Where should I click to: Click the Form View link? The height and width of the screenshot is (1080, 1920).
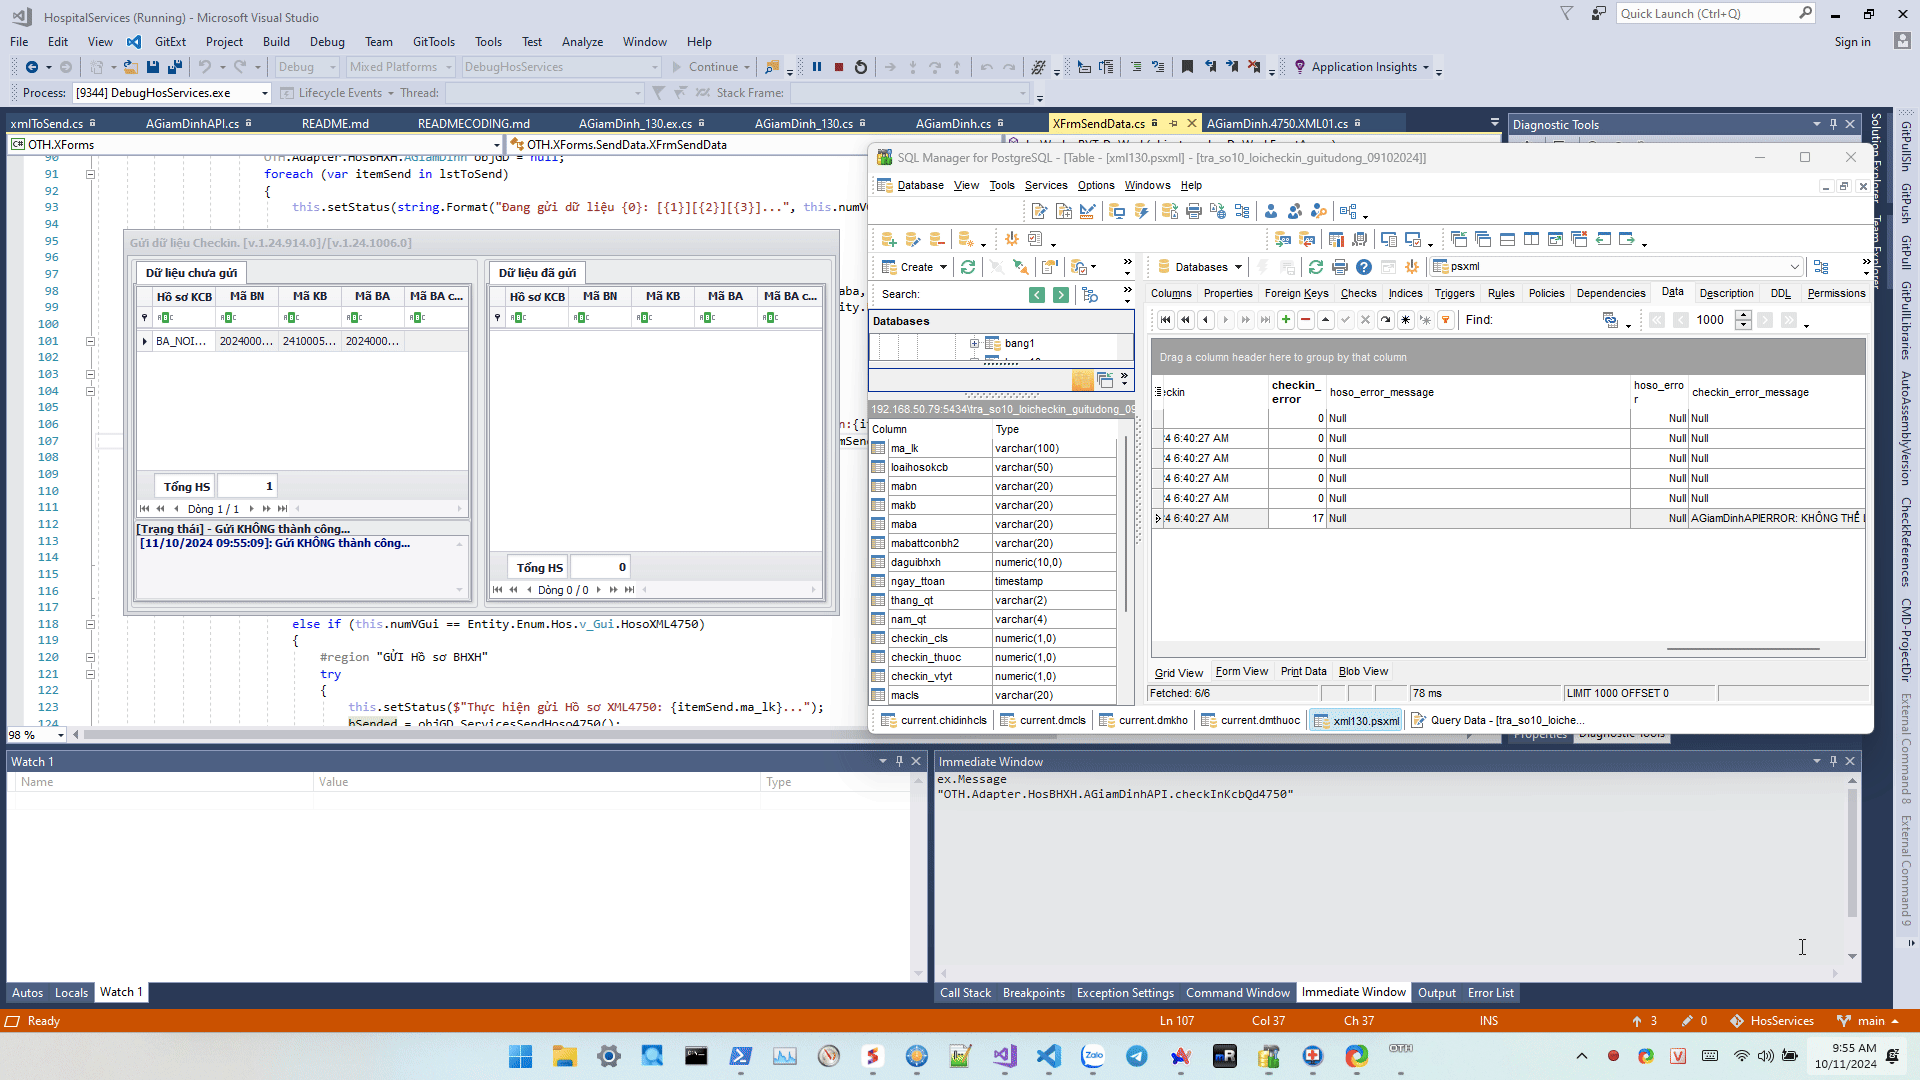point(1241,672)
